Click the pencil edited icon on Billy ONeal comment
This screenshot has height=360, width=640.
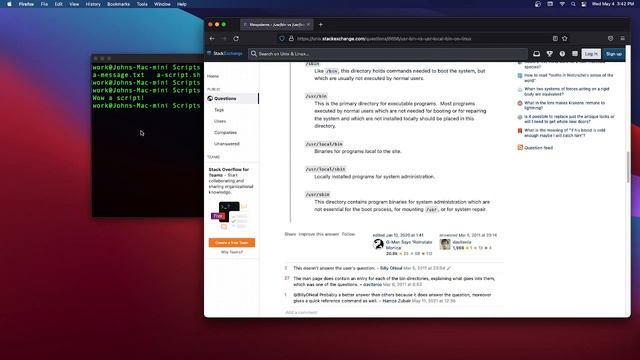pyautogui.click(x=449, y=268)
